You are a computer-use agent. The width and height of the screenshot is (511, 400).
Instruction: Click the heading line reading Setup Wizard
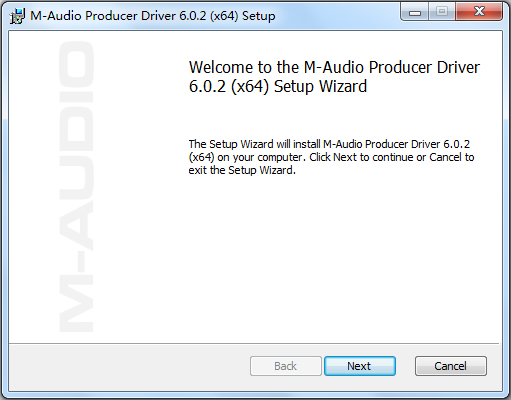[278, 86]
